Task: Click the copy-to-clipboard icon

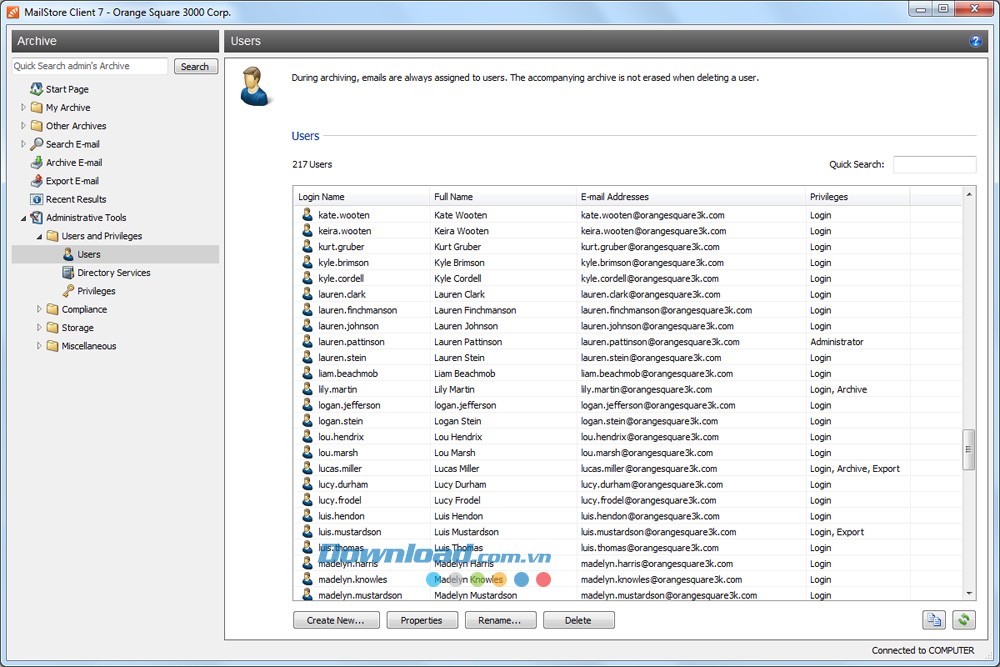Action: (934, 620)
